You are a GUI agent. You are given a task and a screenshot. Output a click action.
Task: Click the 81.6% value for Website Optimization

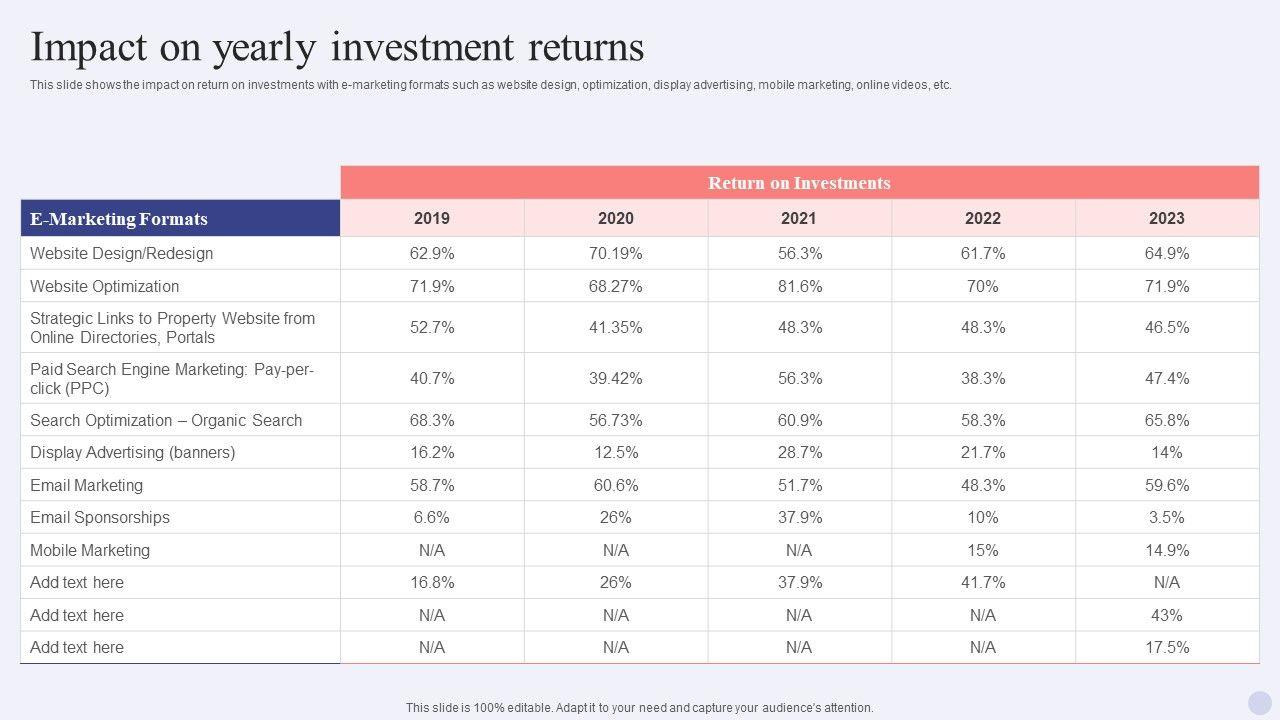(x=799, y=286)
